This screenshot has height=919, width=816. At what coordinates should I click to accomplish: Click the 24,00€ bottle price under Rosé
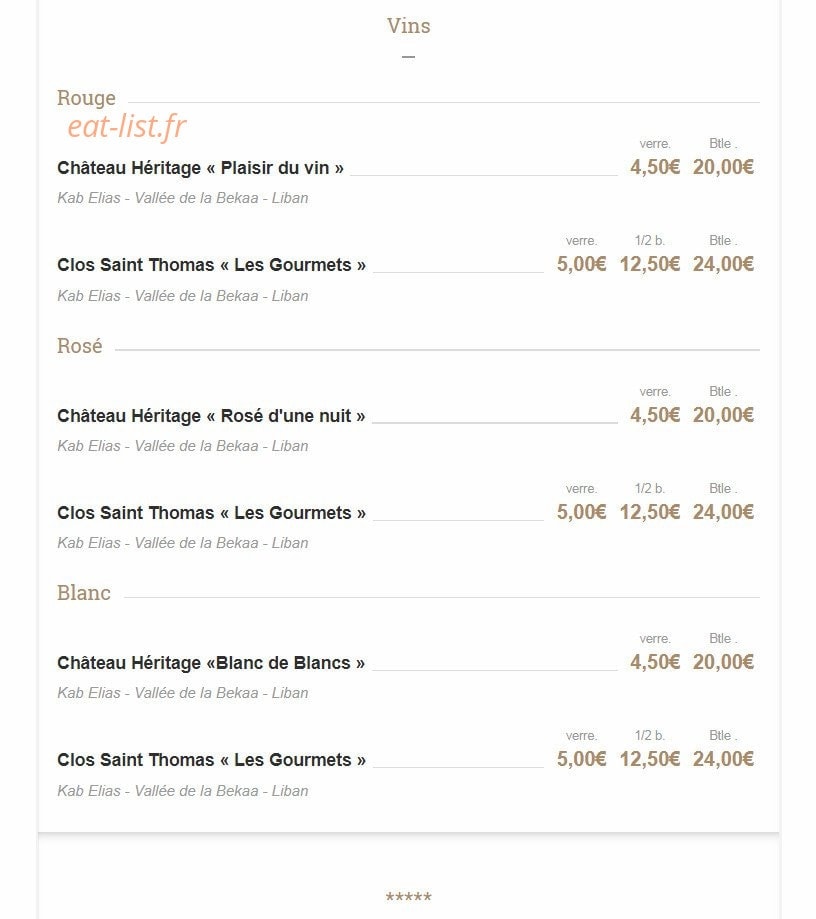723,512
